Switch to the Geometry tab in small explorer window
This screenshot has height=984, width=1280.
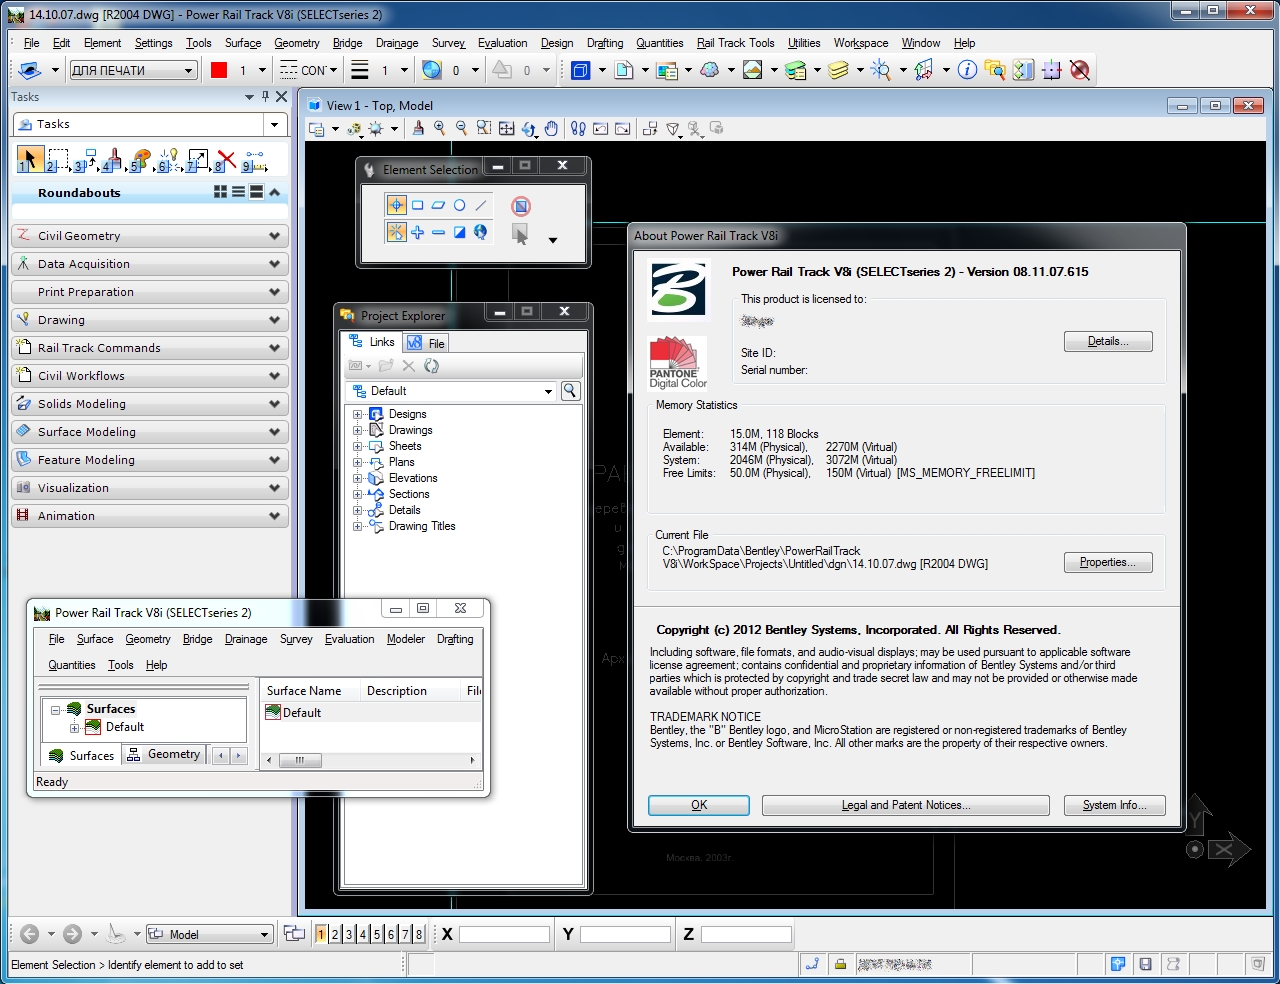pos(164,755)
